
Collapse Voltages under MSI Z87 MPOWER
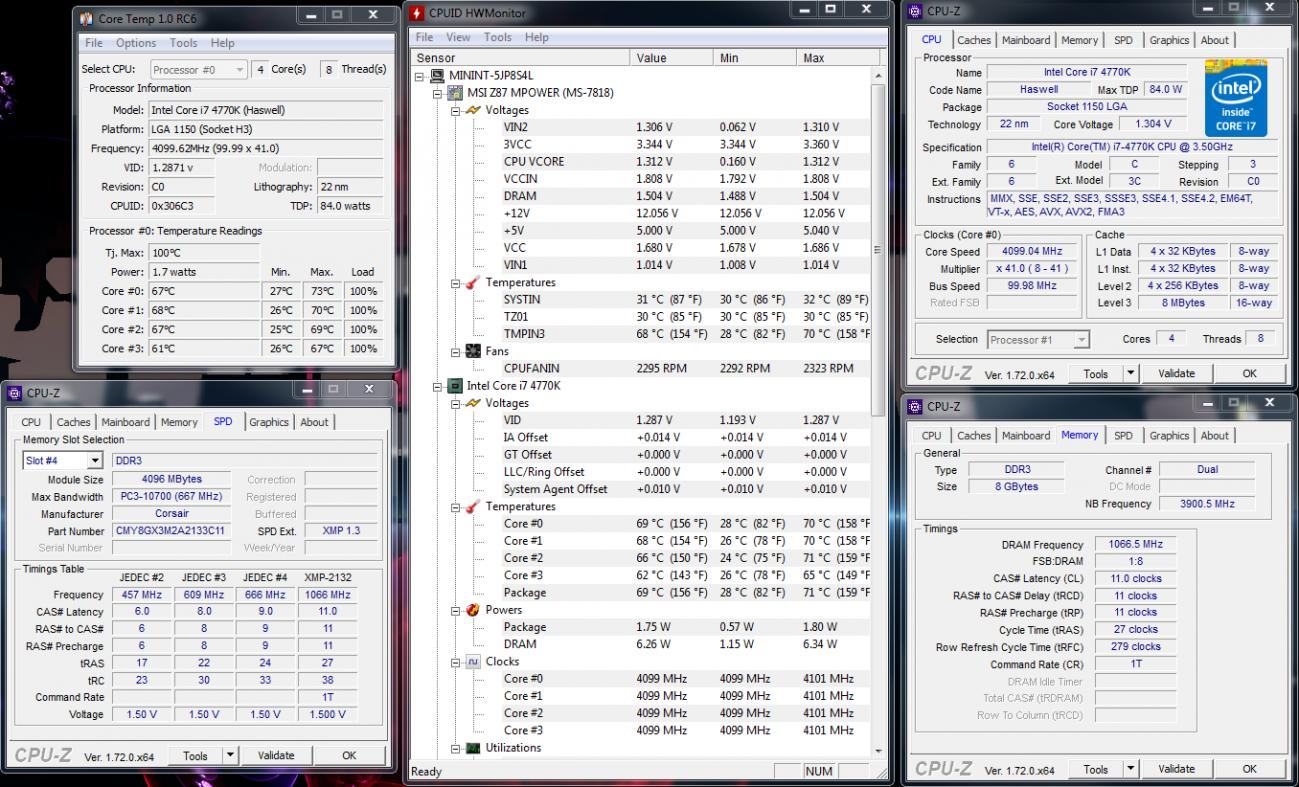[456, 110]
